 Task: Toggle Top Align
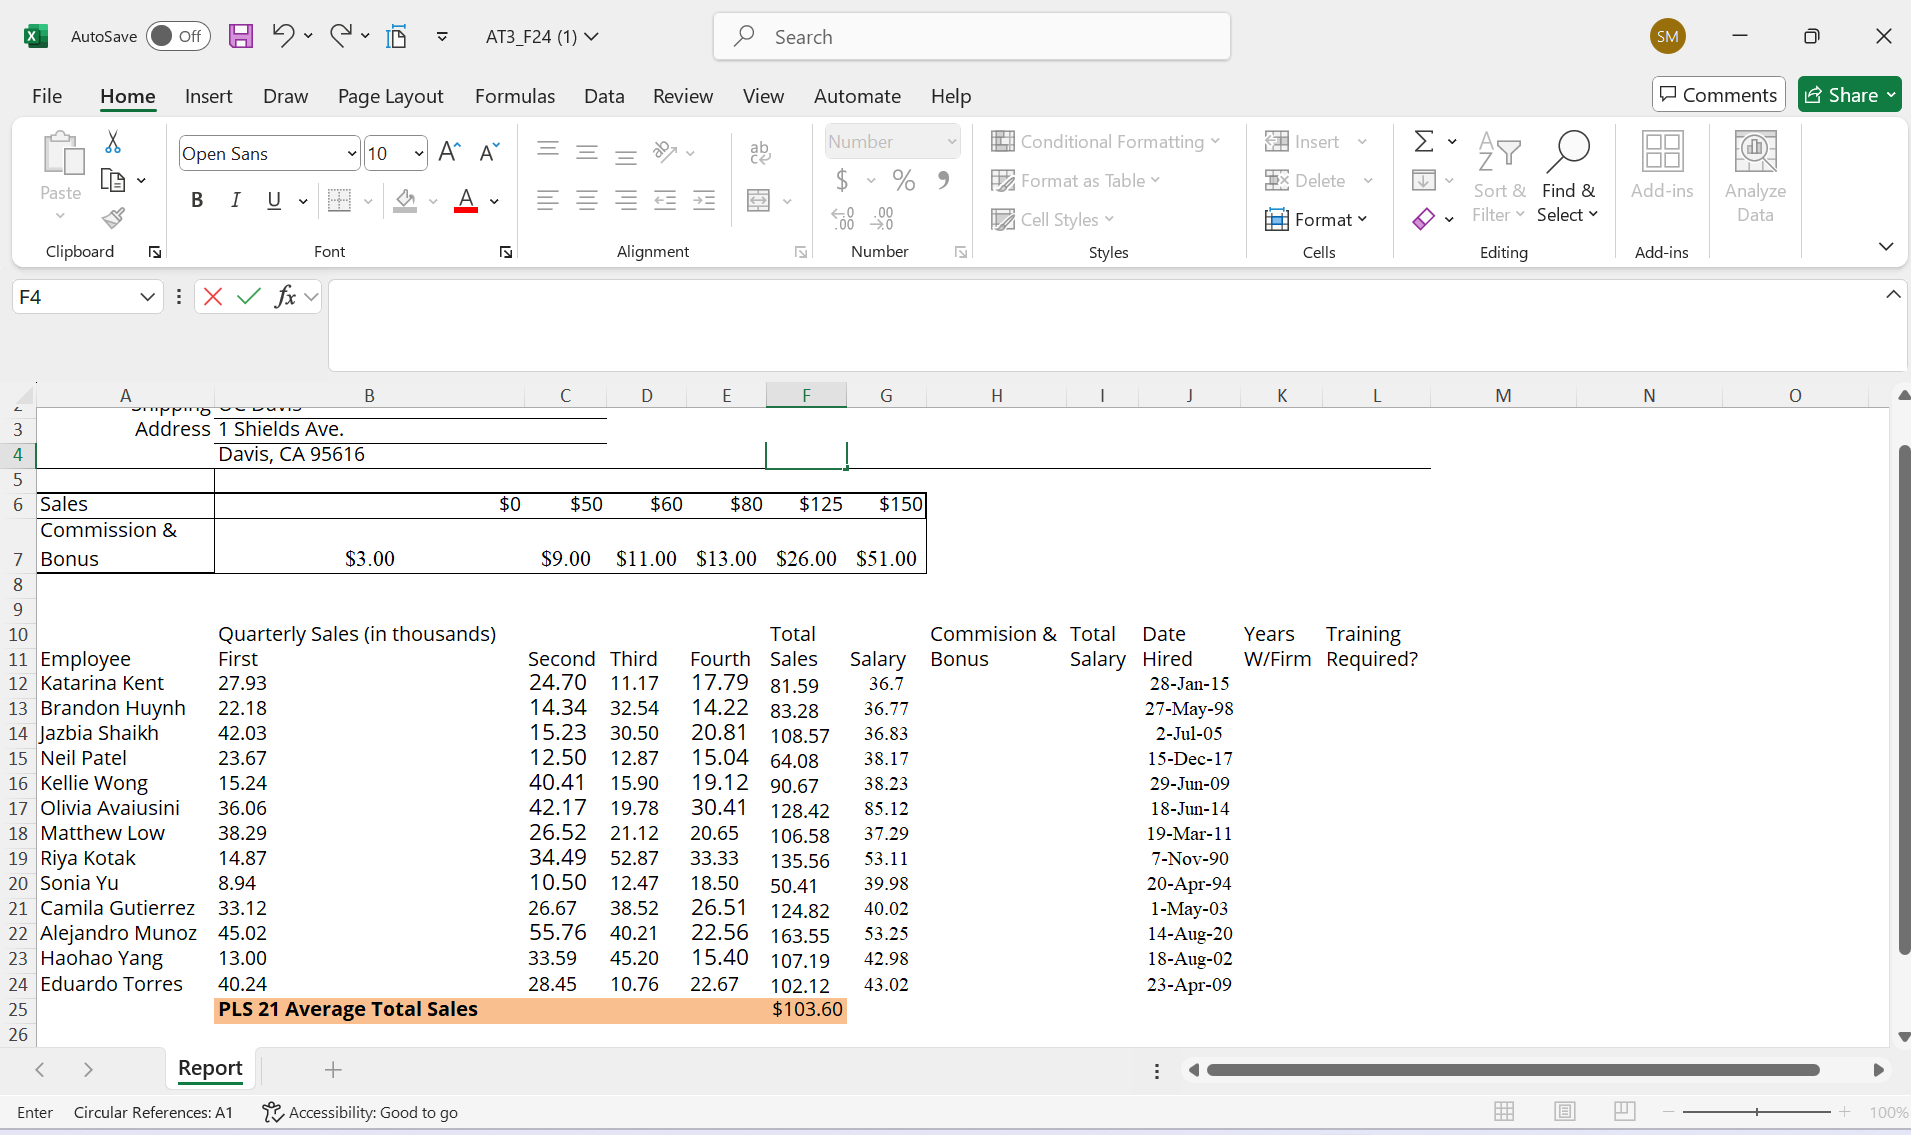[x=547, y=152]
